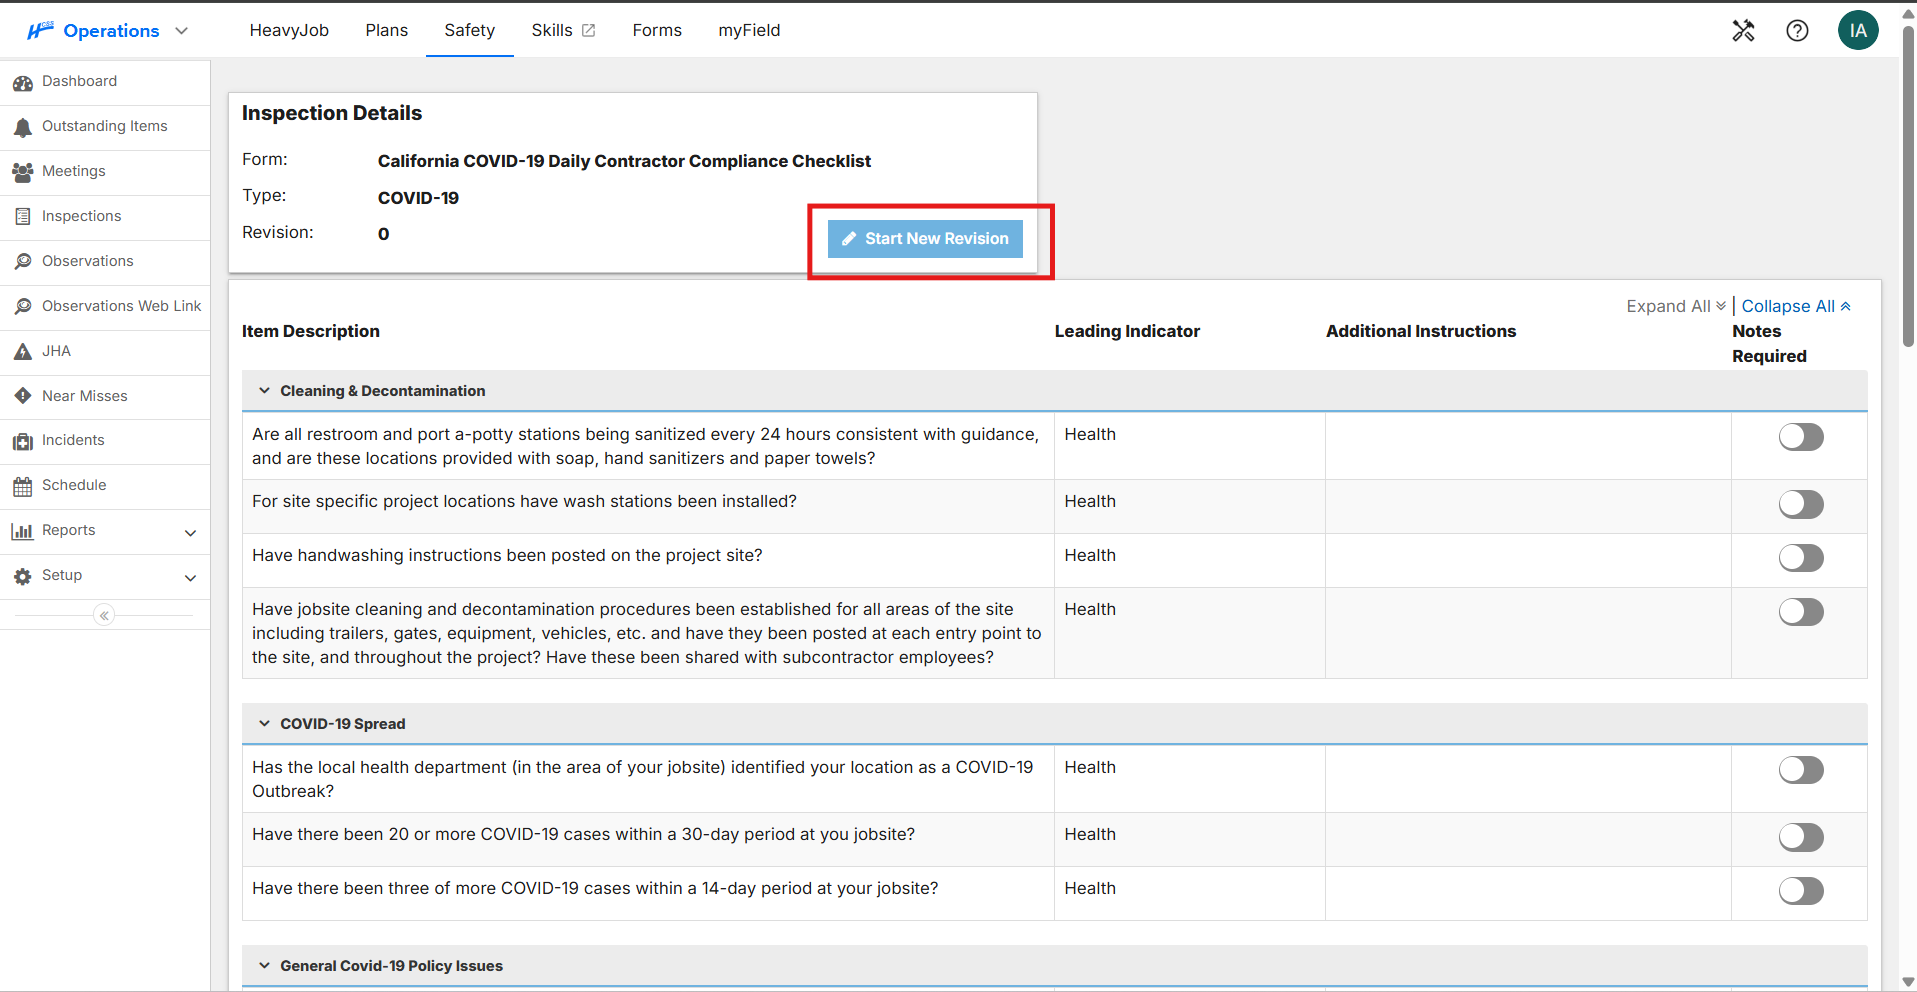This screenshot has height=992, width=1917.
Task: Collapse the General Covid-19 Policy Issues section
Action: tap(264, 966)
